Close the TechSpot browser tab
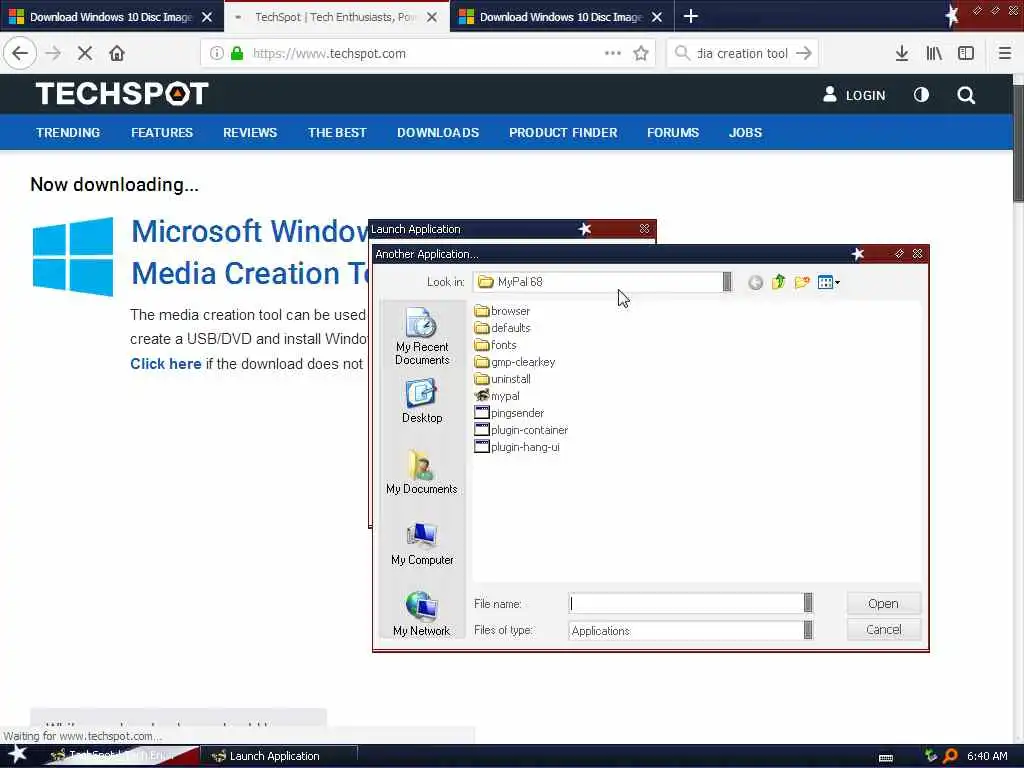The image size is (1024, 768). coord(432,17)
